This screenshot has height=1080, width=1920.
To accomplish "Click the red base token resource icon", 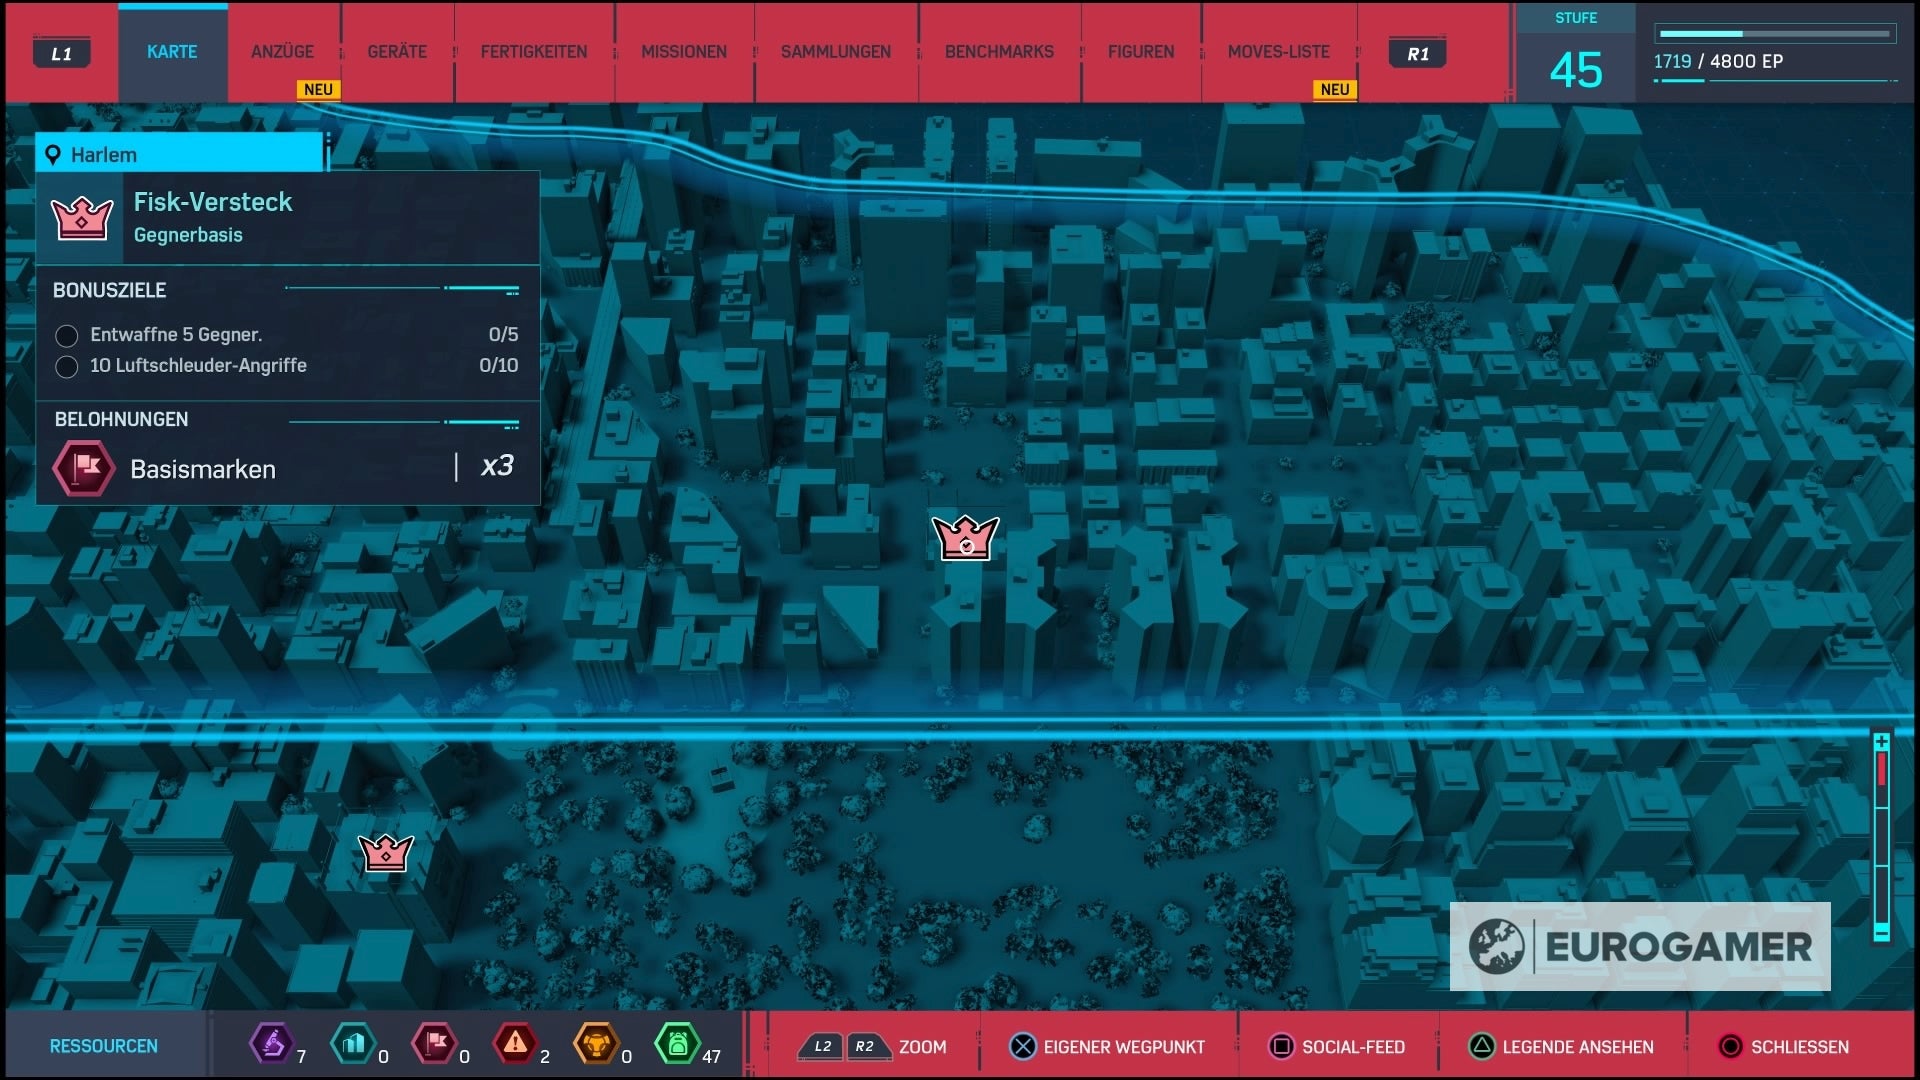I will (435, 1044).
